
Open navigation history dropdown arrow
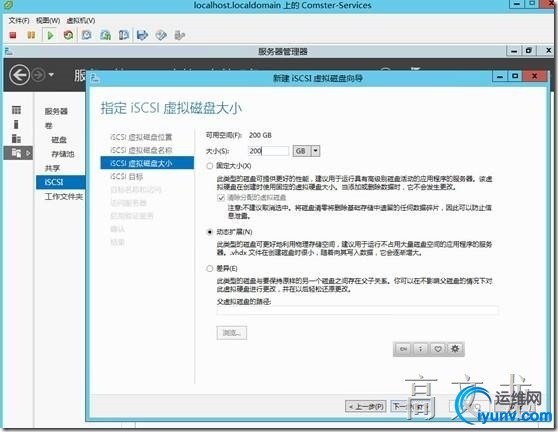pyautogui.click(x=51, y=75)
